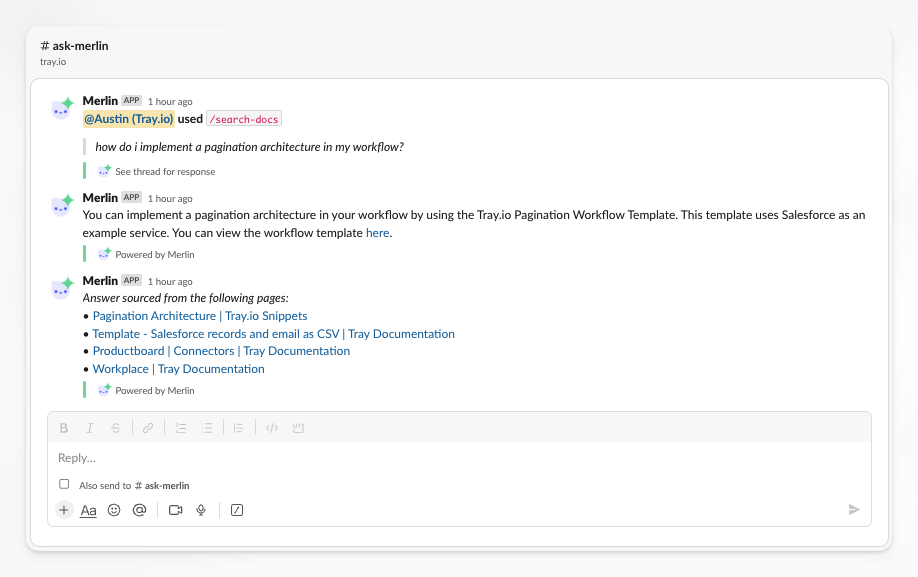Viewport: 918px width, 577px height.
Task: Click APP badge on first Merlin message
Action: (x=132, y=101)
